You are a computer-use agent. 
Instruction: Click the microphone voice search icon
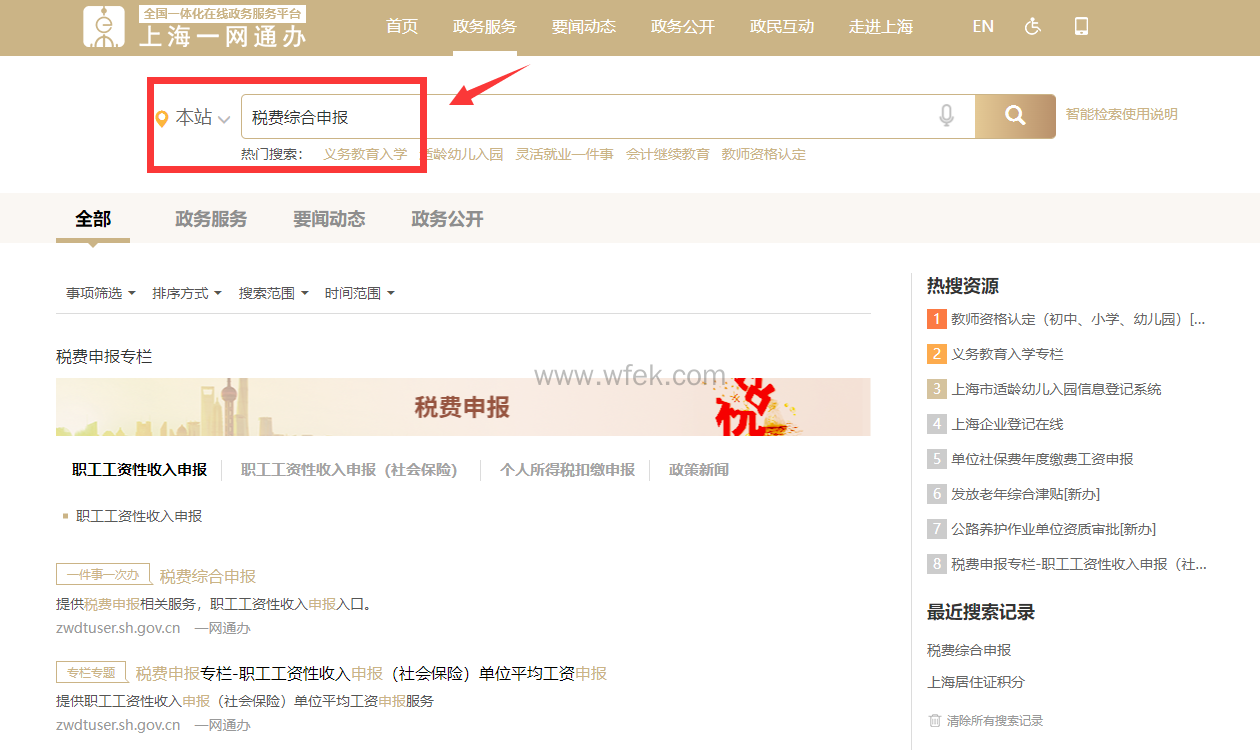(x=946, y=116)
